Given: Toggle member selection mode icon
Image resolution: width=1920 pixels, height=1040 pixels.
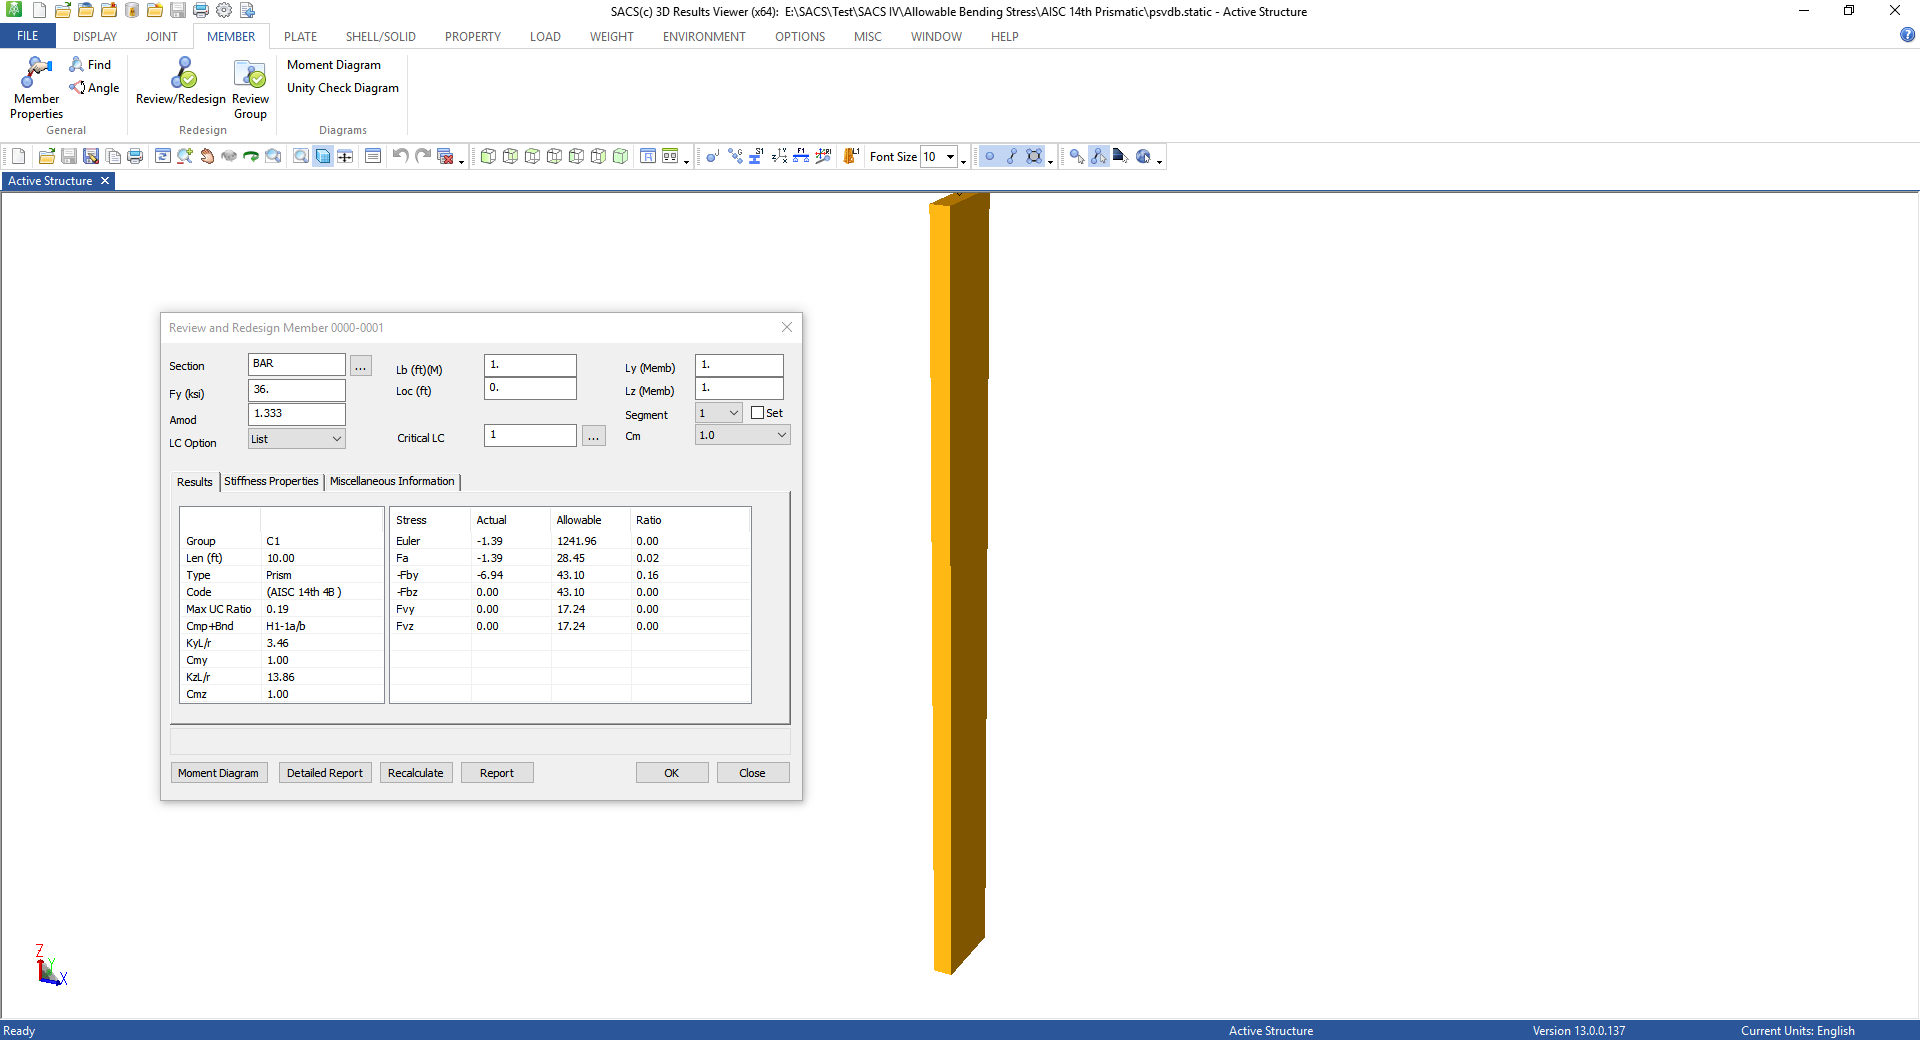Looking at the screenshot, I should click(x=1011, y=156).
